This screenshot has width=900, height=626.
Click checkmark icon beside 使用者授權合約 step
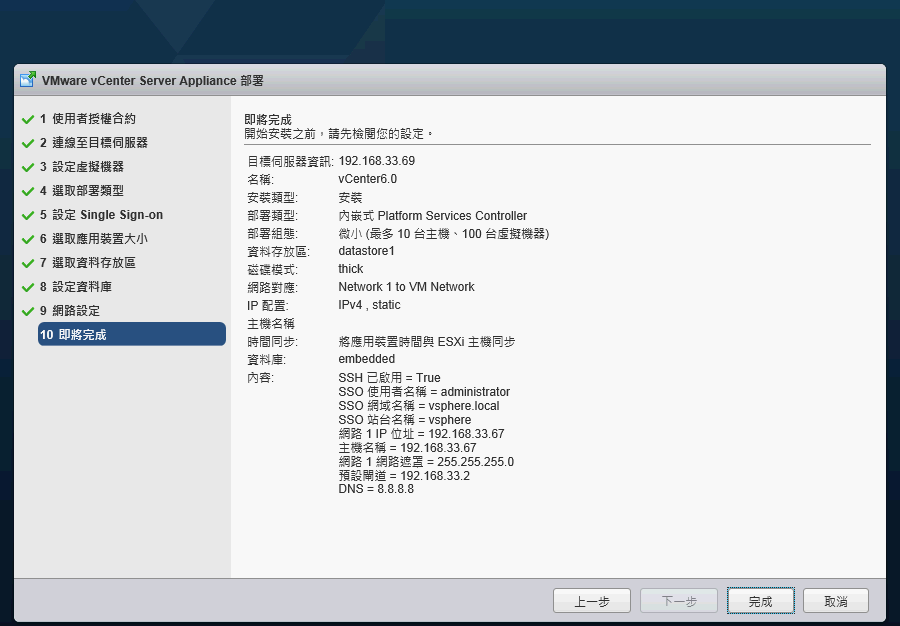click(x=28, y=119)
